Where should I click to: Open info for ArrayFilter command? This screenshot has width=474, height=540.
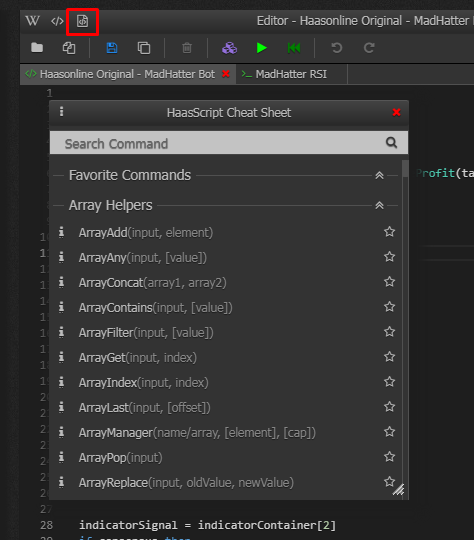coord(61,332)
